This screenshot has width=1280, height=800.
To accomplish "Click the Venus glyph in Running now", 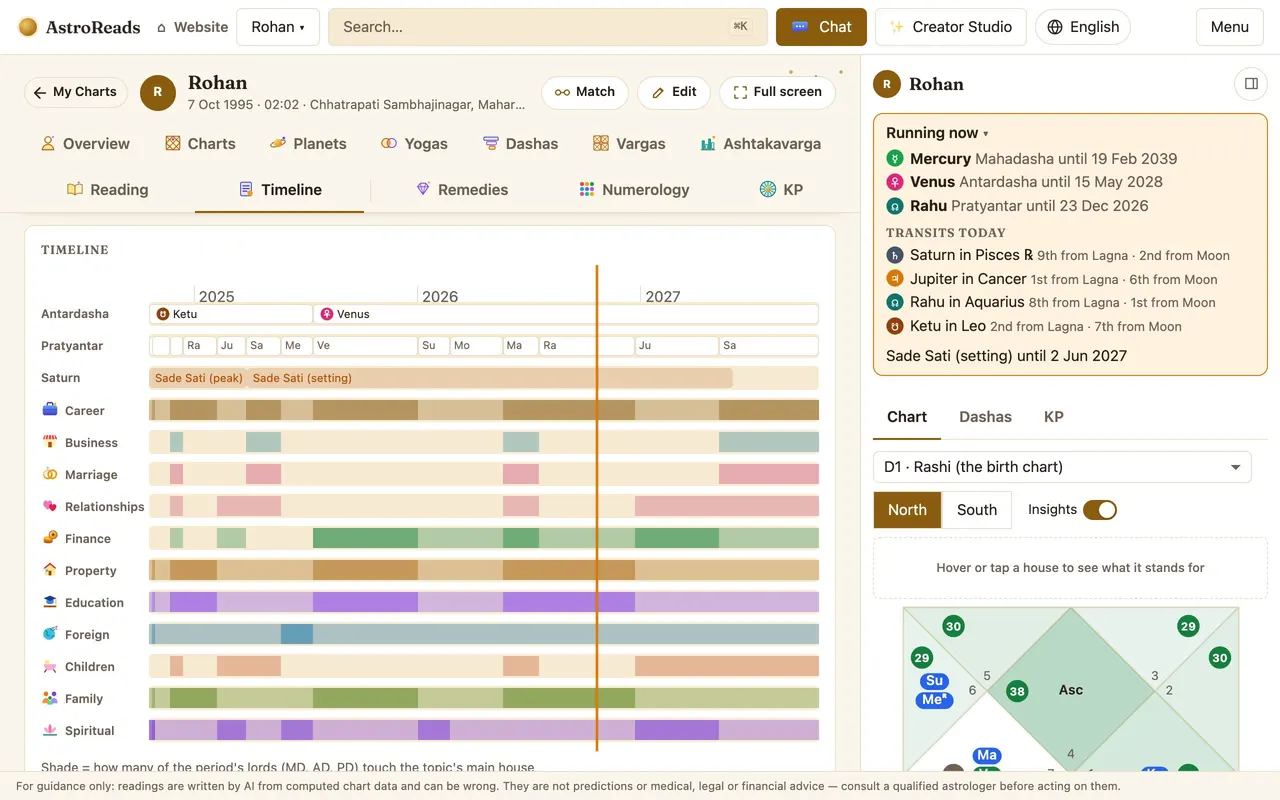I will [x=895, y=182].
